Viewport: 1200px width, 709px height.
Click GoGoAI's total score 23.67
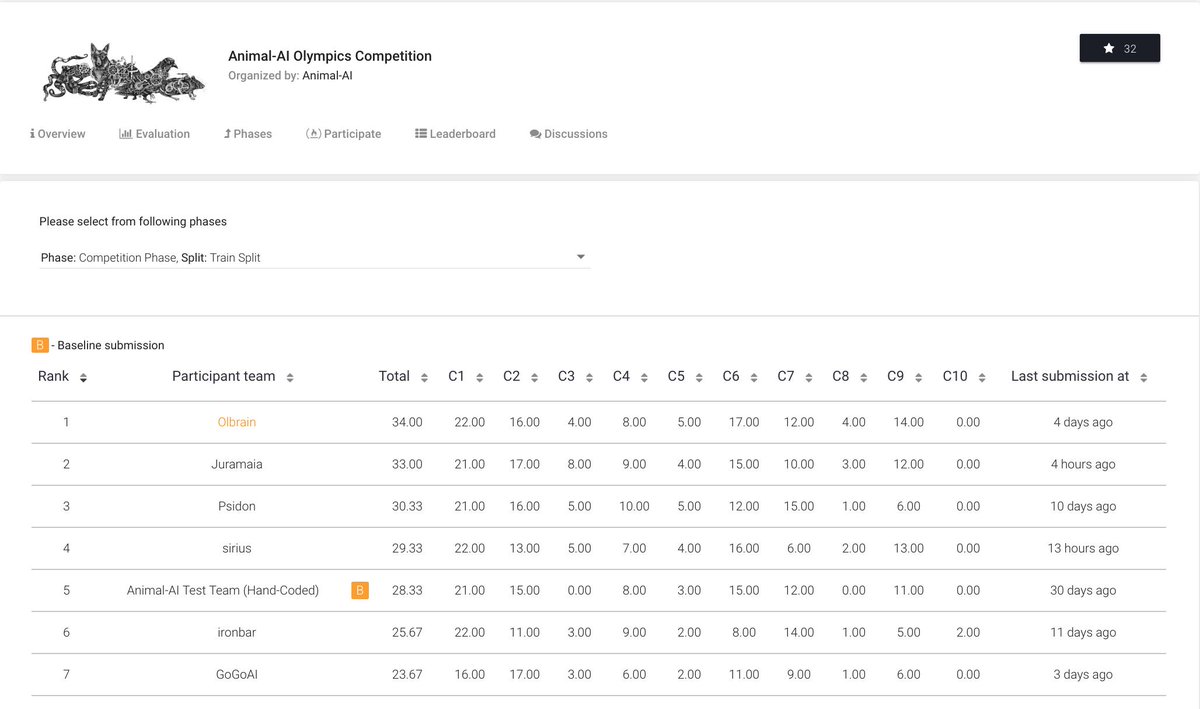pos(407,675)
